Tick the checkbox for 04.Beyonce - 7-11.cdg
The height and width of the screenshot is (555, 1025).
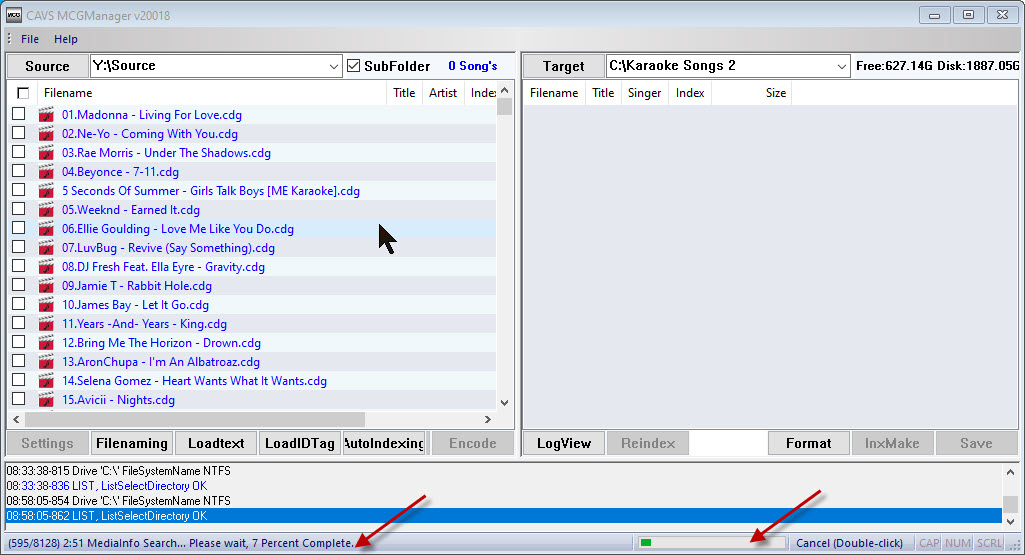(18, 171)
